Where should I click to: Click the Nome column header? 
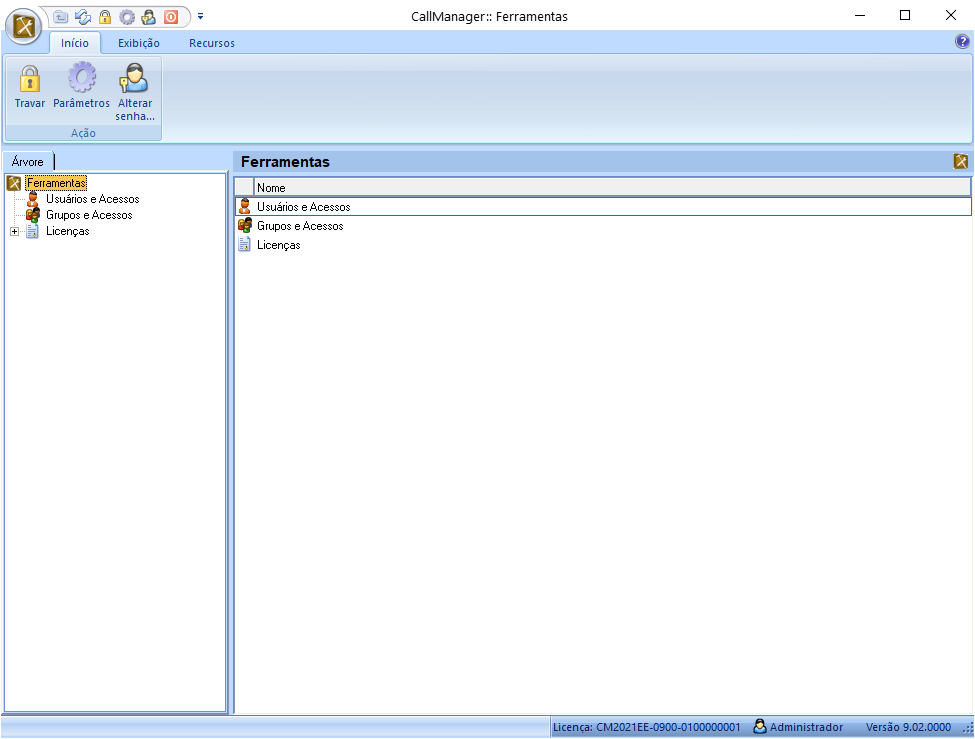[612, 187]
